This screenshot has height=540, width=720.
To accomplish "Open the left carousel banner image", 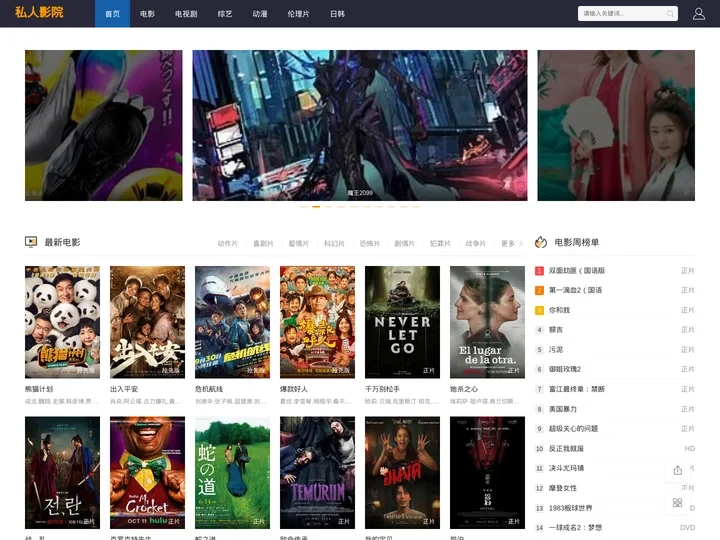I will (x=103, y=125).
